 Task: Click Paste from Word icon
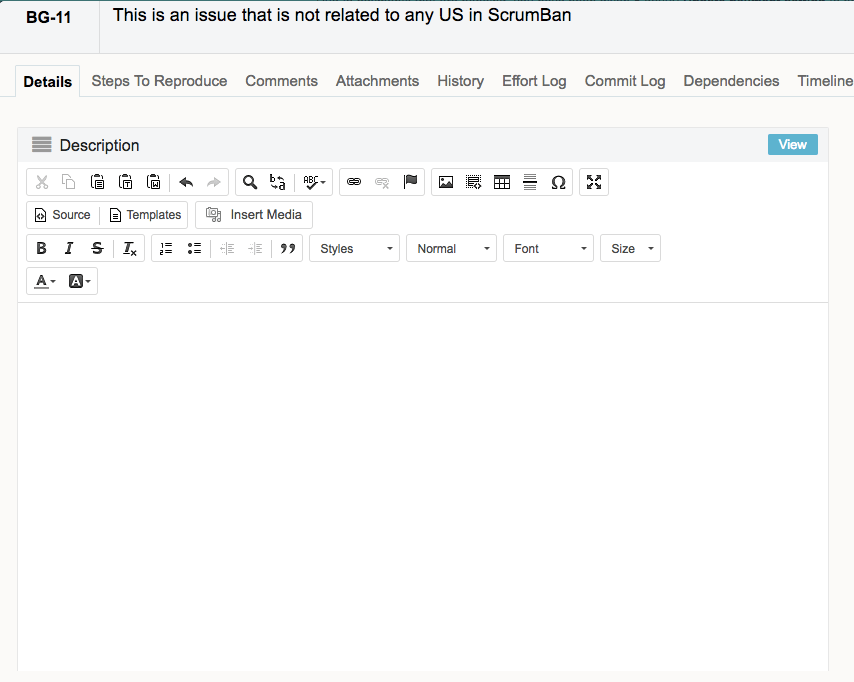pos(154,182)
